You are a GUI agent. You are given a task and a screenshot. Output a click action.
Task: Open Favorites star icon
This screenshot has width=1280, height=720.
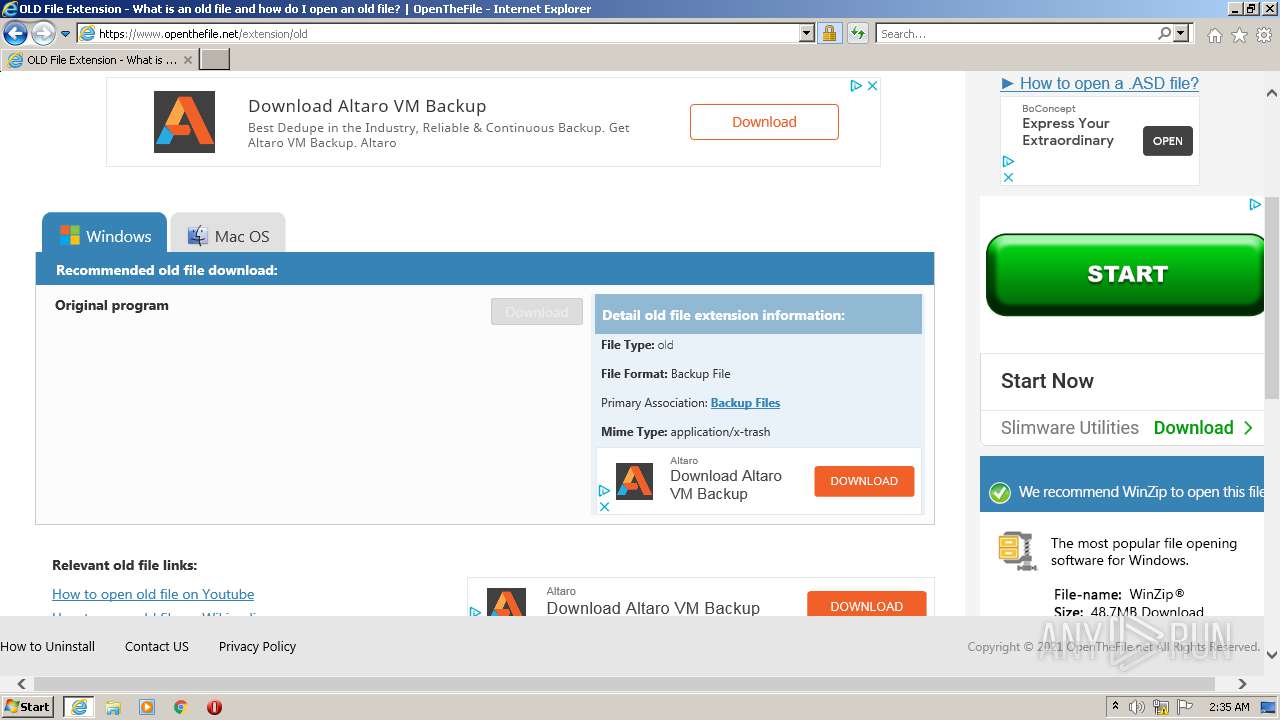(1239, 35)
